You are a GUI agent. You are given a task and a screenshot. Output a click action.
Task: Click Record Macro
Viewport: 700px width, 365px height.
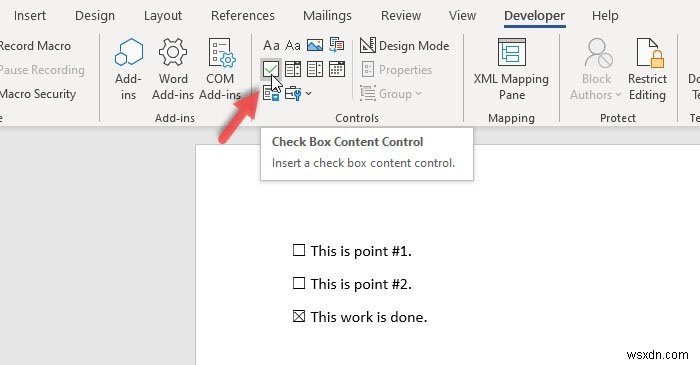(x=35, y=46)
